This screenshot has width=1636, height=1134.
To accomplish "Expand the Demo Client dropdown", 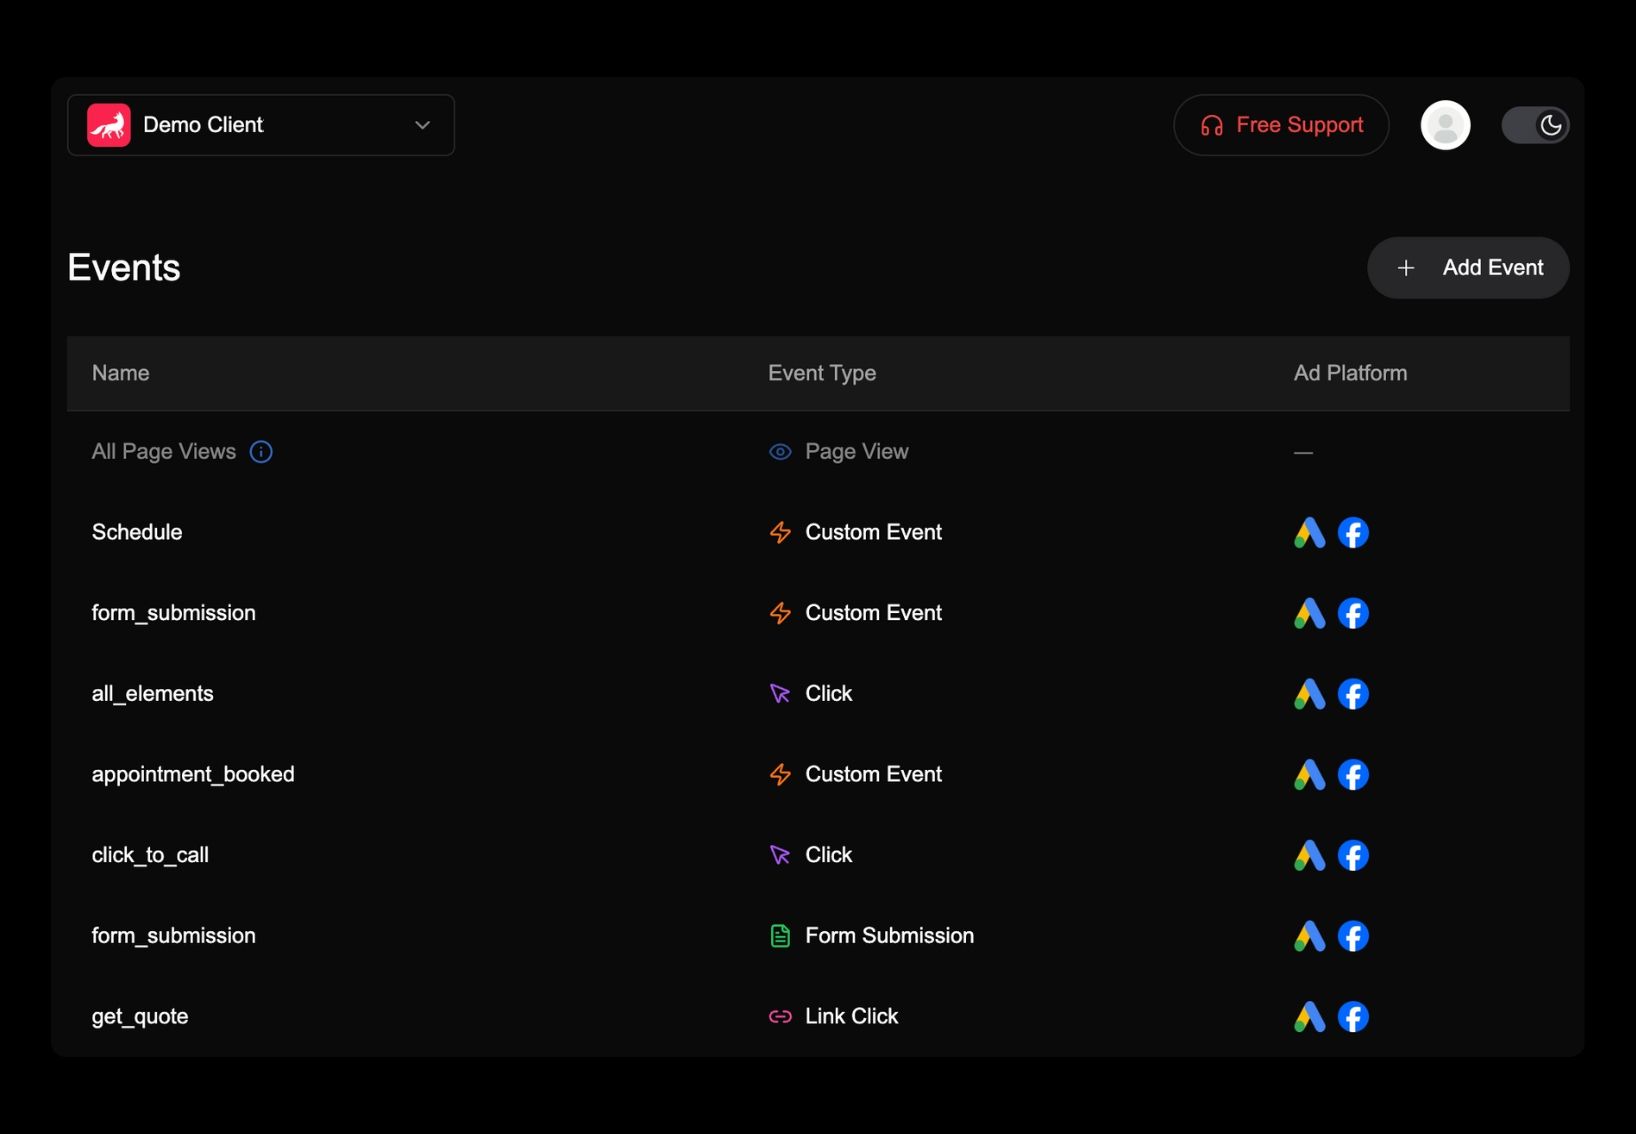I will 260,125.
